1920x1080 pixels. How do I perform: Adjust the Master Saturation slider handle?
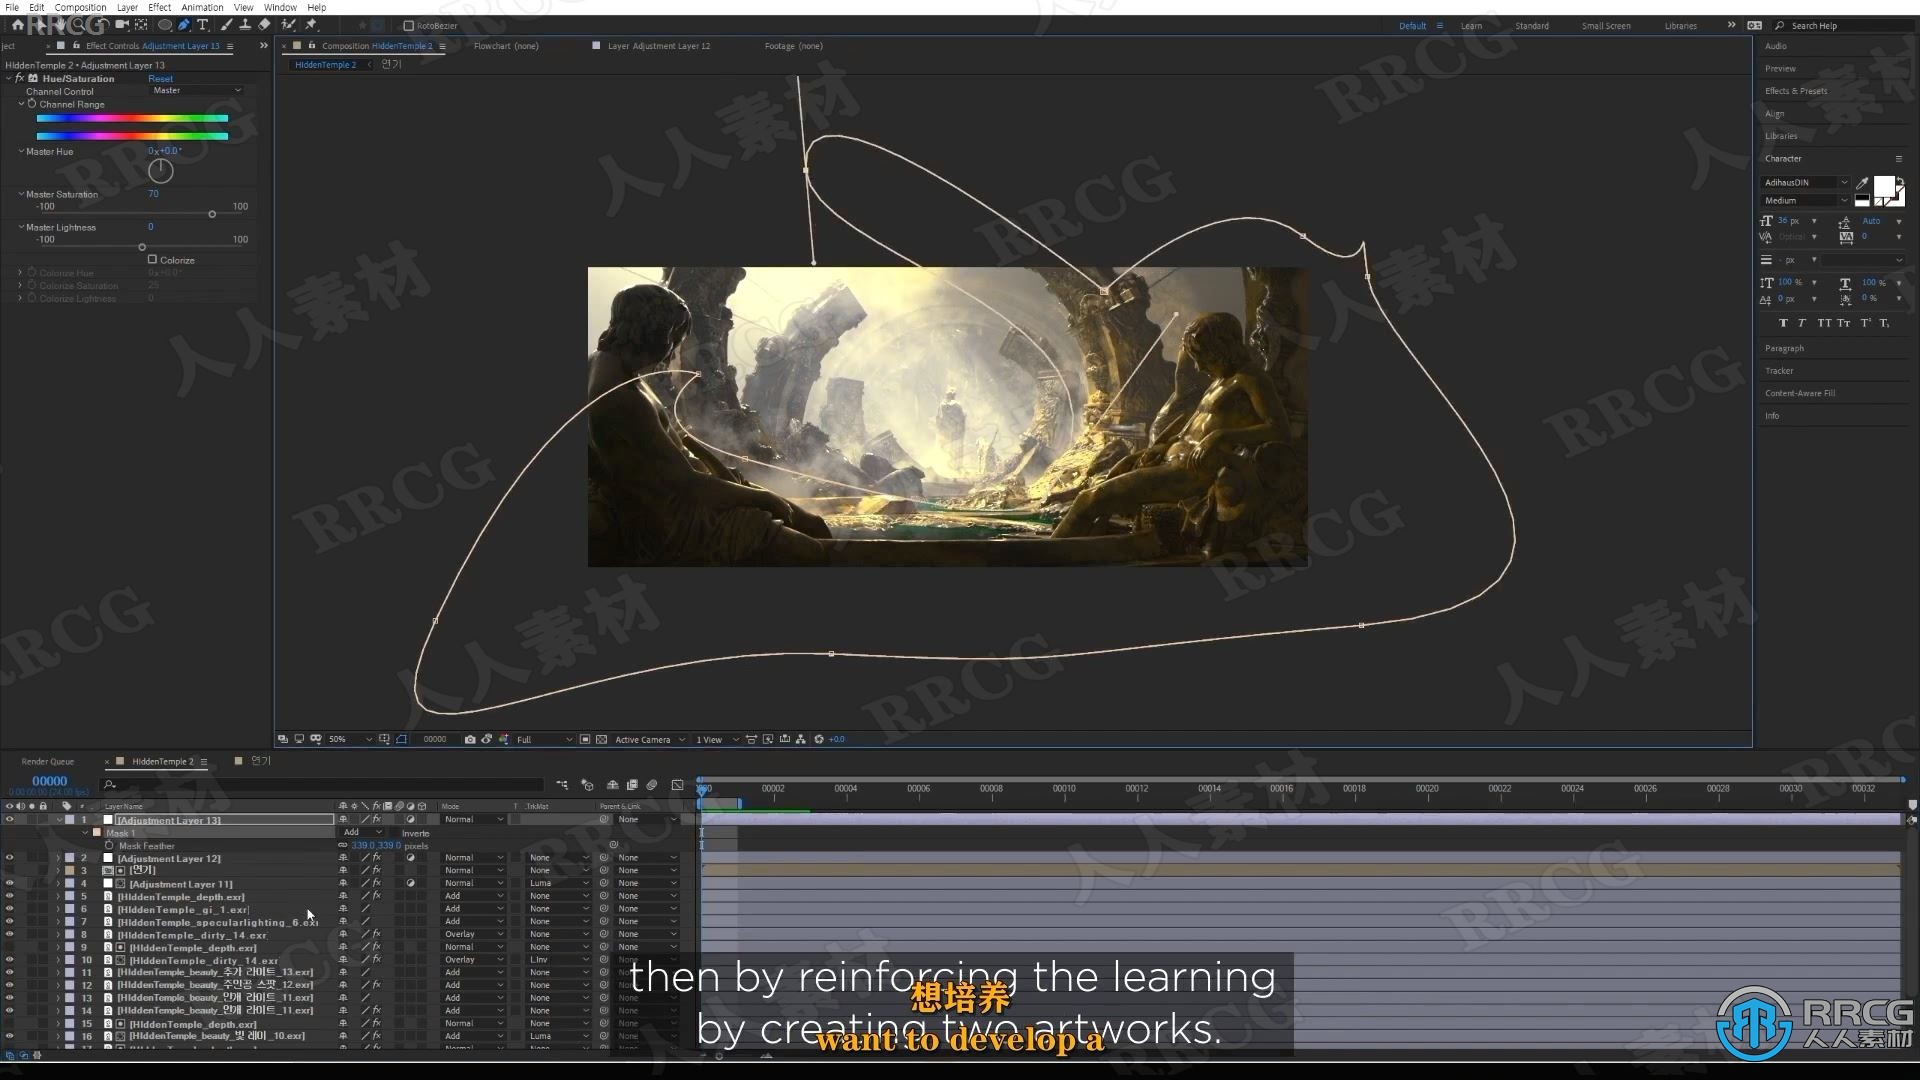point(212,214)
